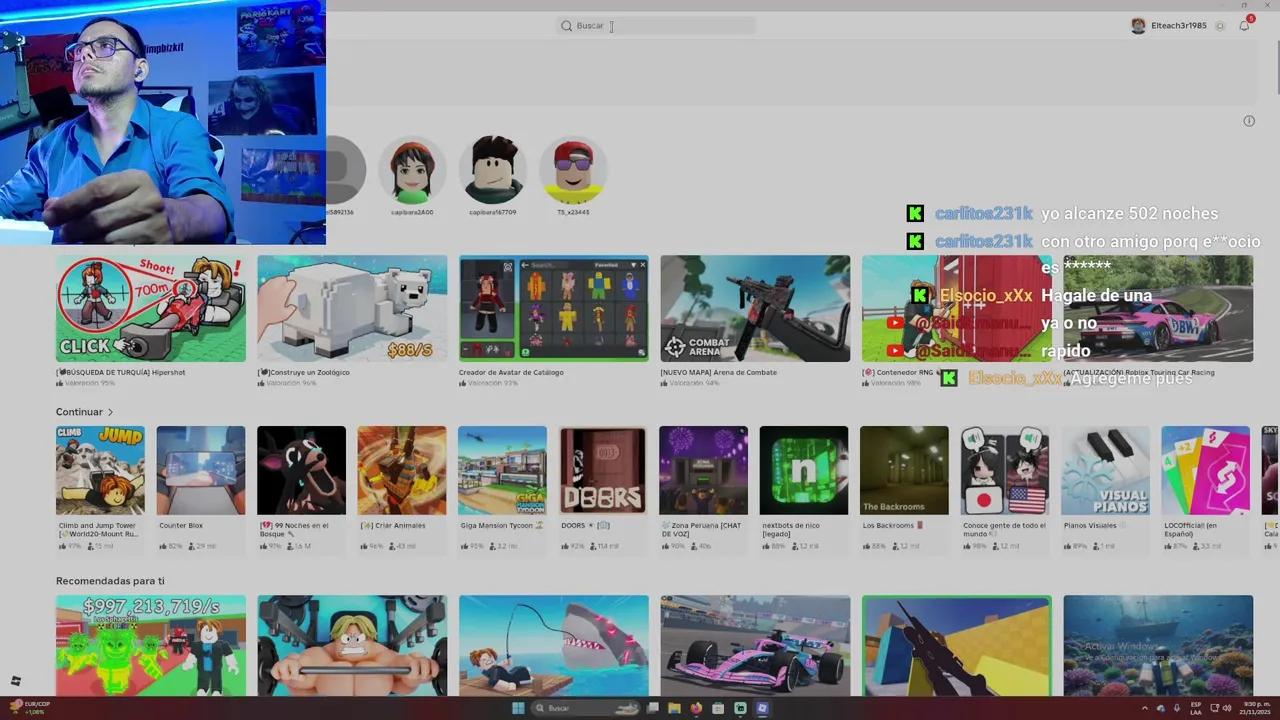Open the volume and network tray icons
The width and height of the screenshot is (1280, 720).
coord(1220,708)
